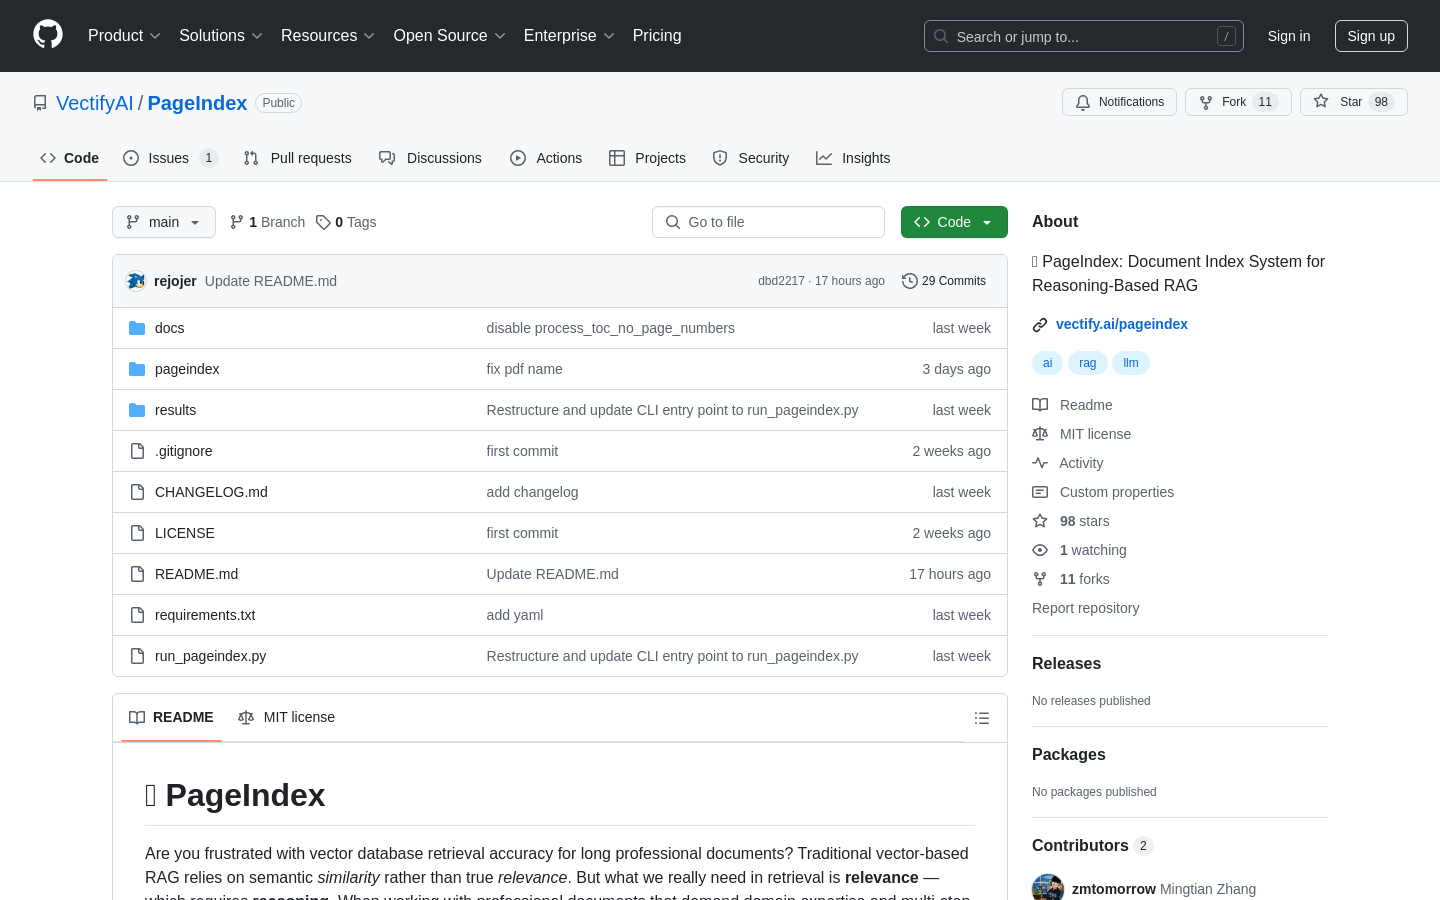
Task: Switch to the Projects tab
Action: pos(647,158)
